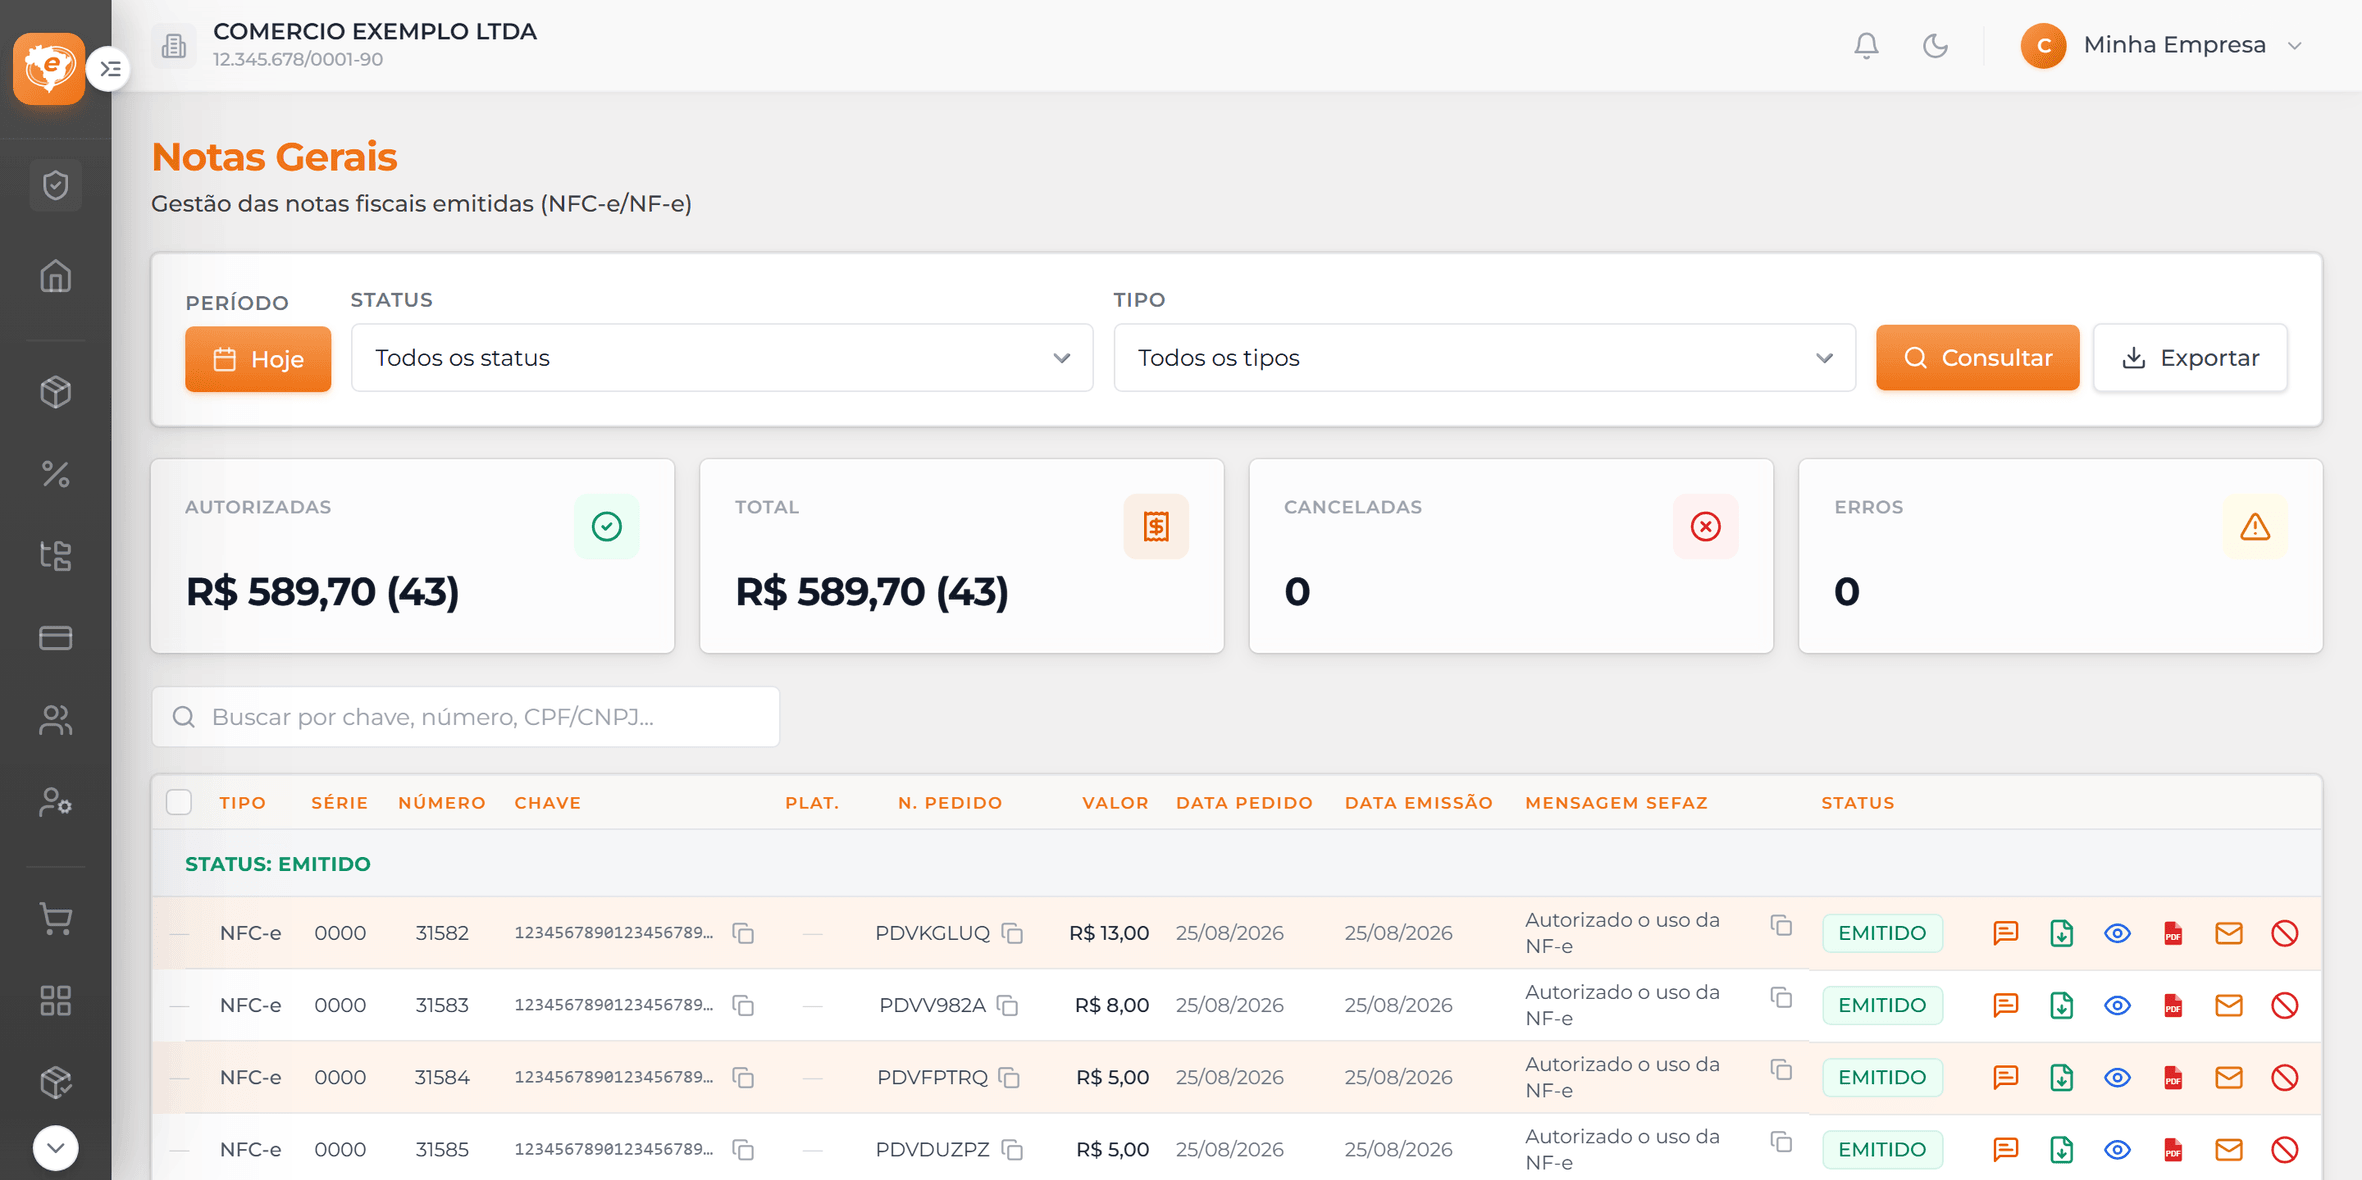2362x1180 pixels.
Task: Sort by the NÚMERO column header
Action: [442, 803]
